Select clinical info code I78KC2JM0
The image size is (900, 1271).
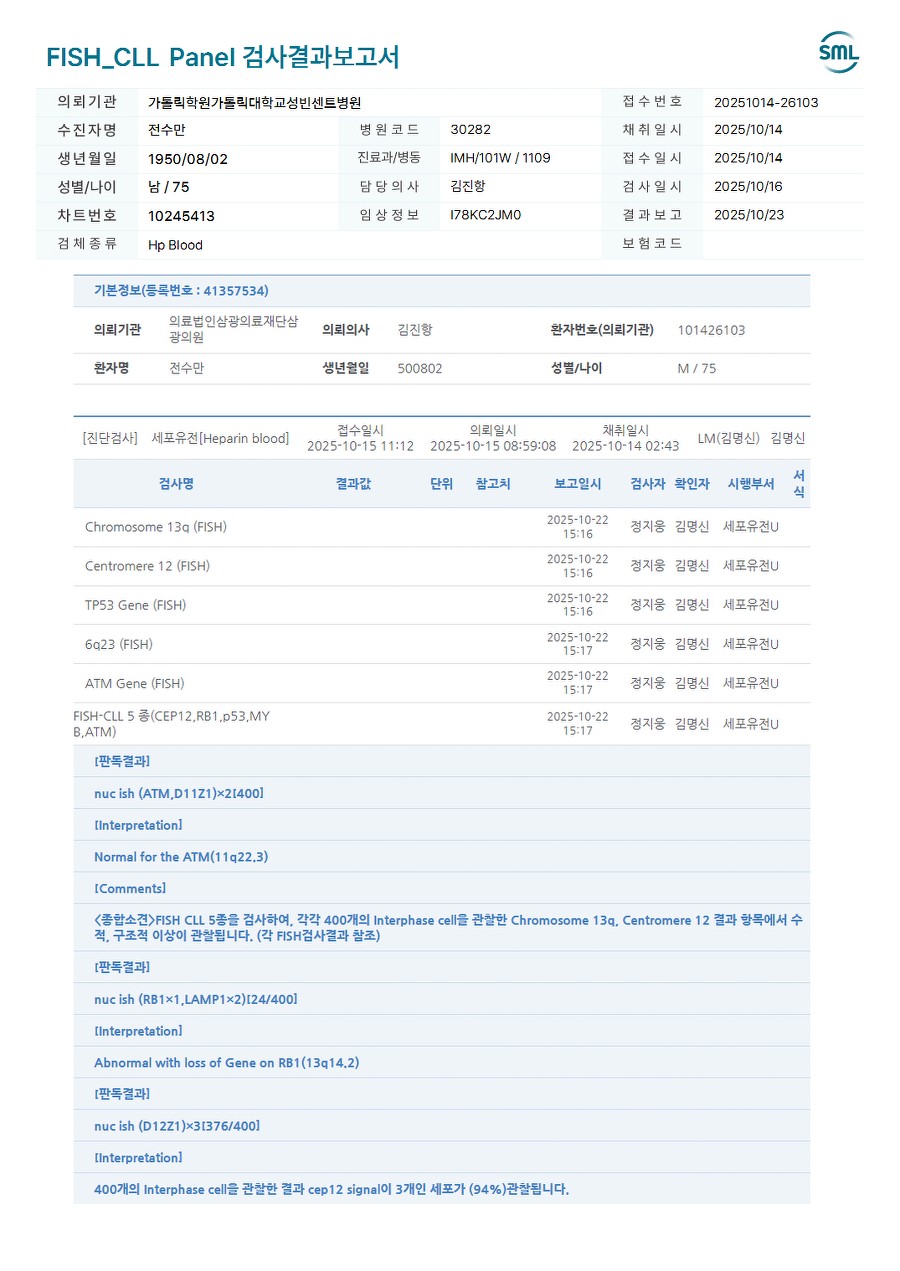tap(486, 215)
